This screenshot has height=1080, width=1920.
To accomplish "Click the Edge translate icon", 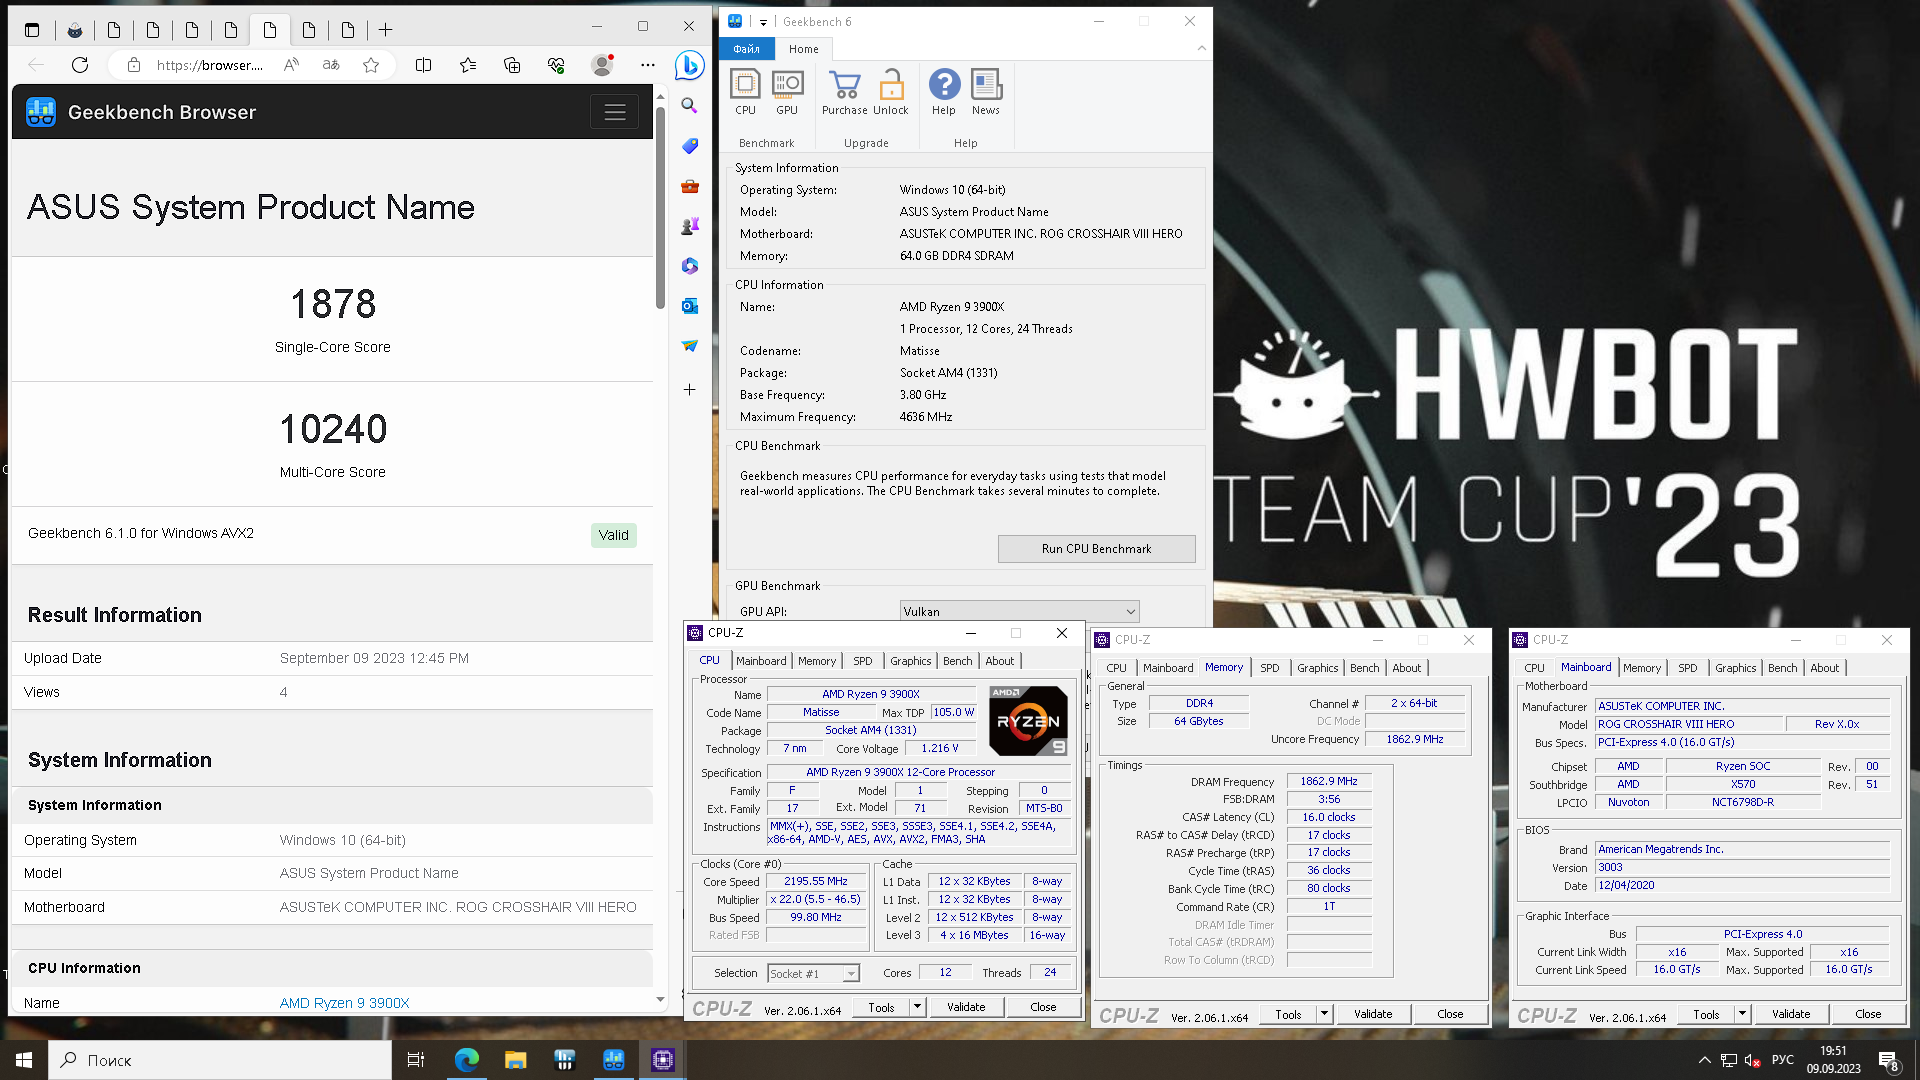I will click(331, 65).
